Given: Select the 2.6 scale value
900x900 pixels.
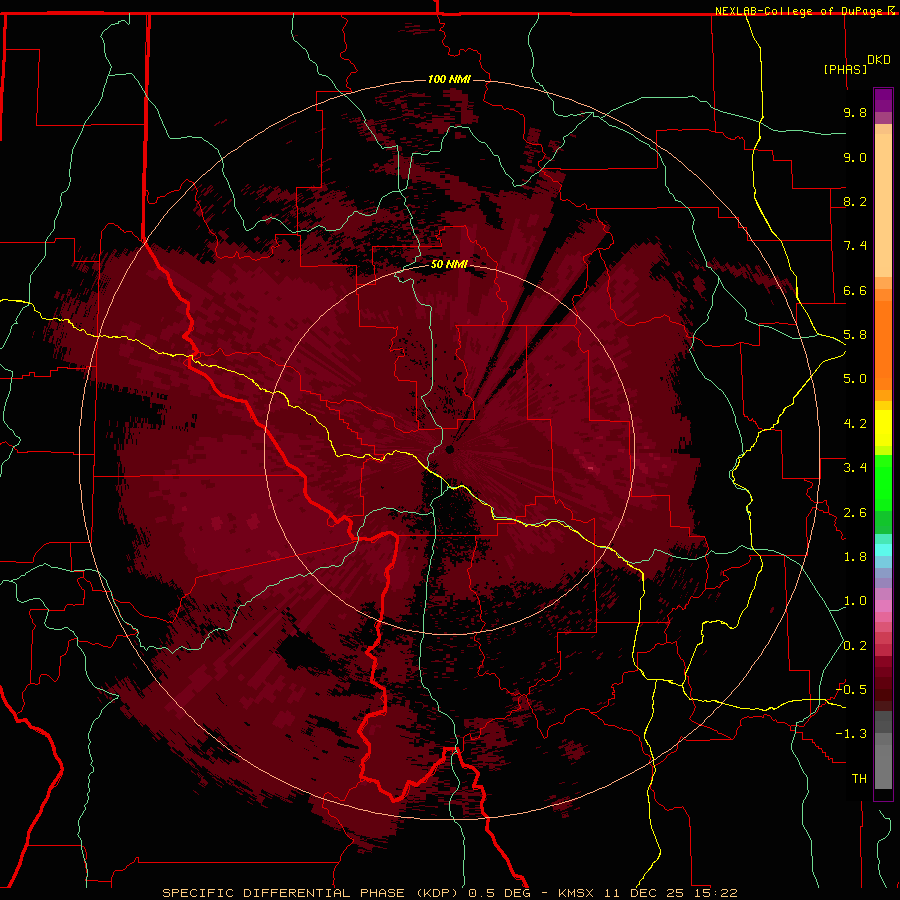Looking at the screenshot, I should pyautogui.click(x=855, y=513).
